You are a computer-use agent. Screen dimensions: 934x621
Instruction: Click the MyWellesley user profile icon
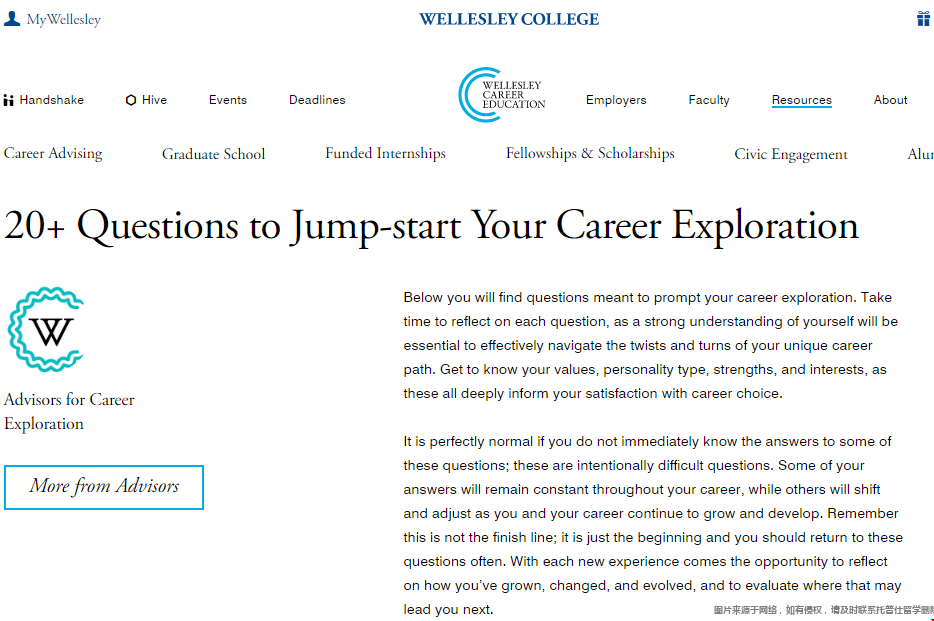coord(12,19)
